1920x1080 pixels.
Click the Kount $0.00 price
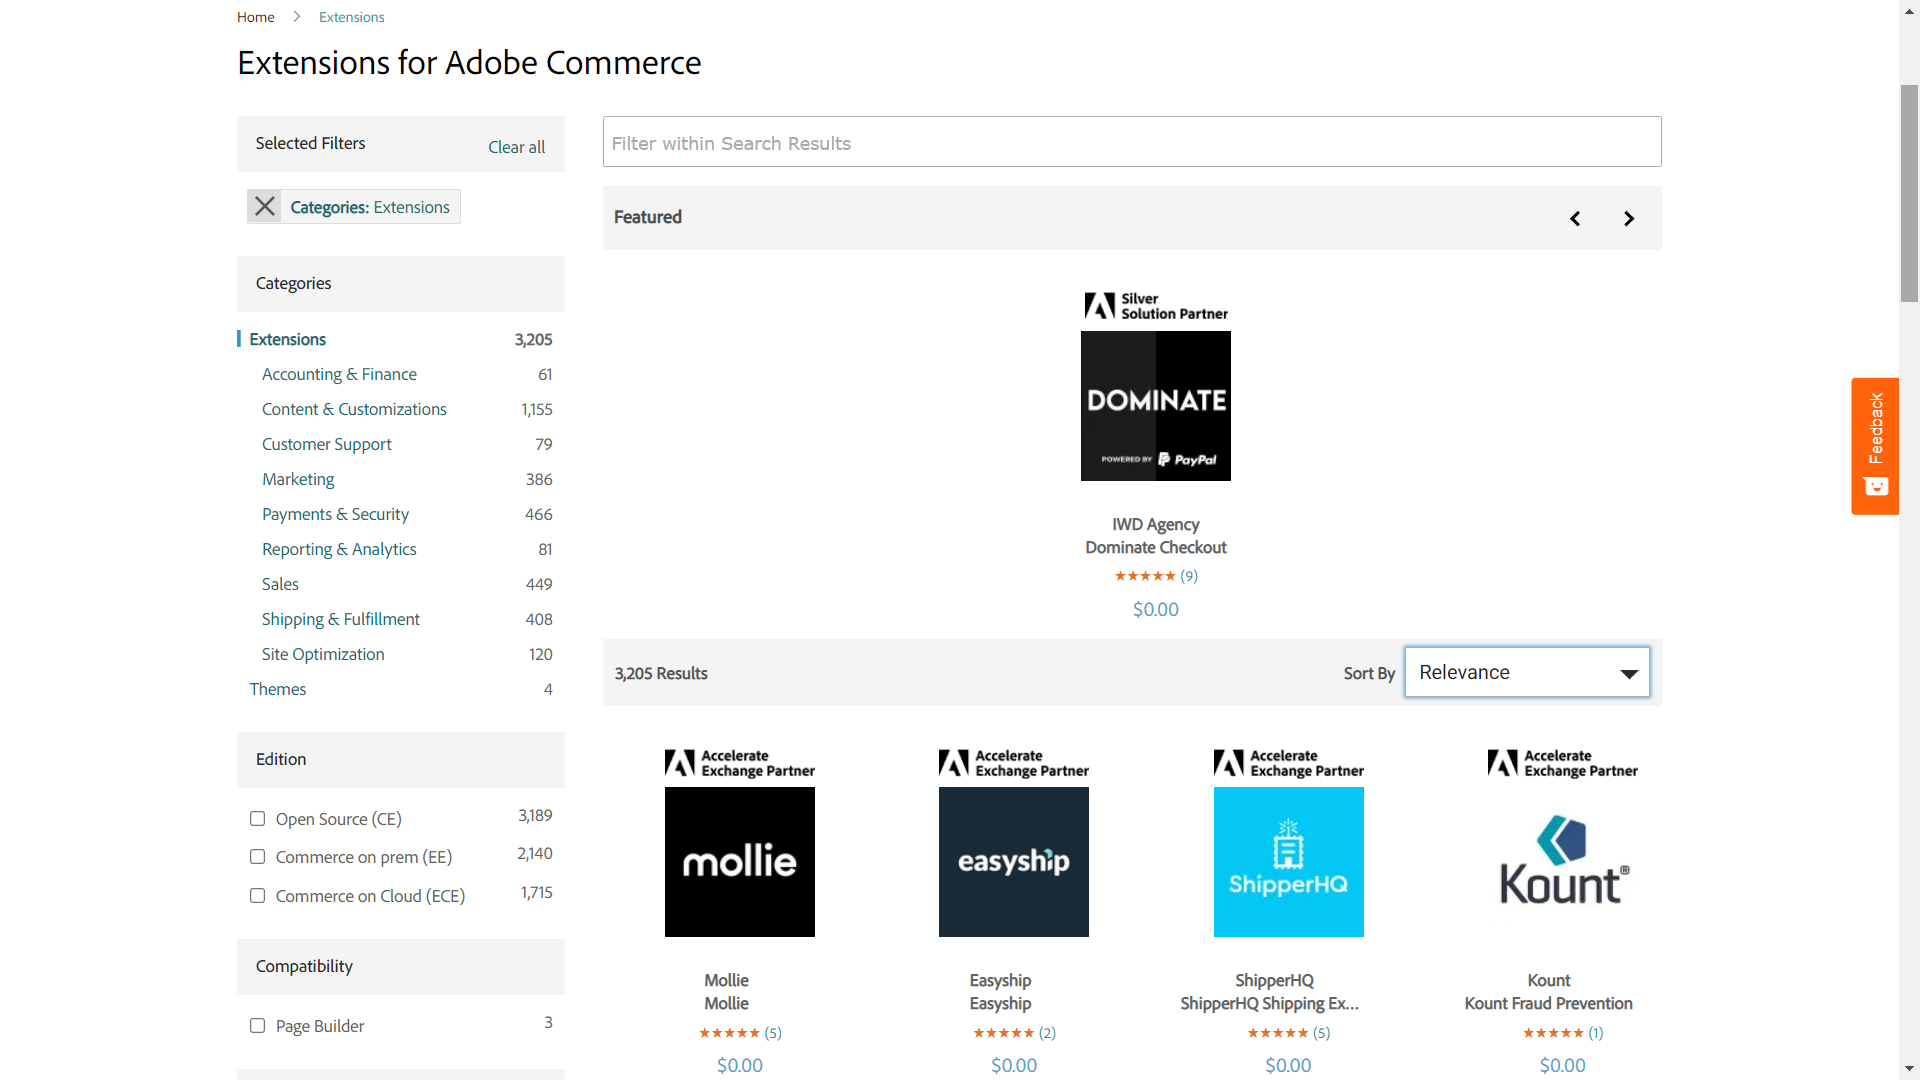coord(1563,1065)
